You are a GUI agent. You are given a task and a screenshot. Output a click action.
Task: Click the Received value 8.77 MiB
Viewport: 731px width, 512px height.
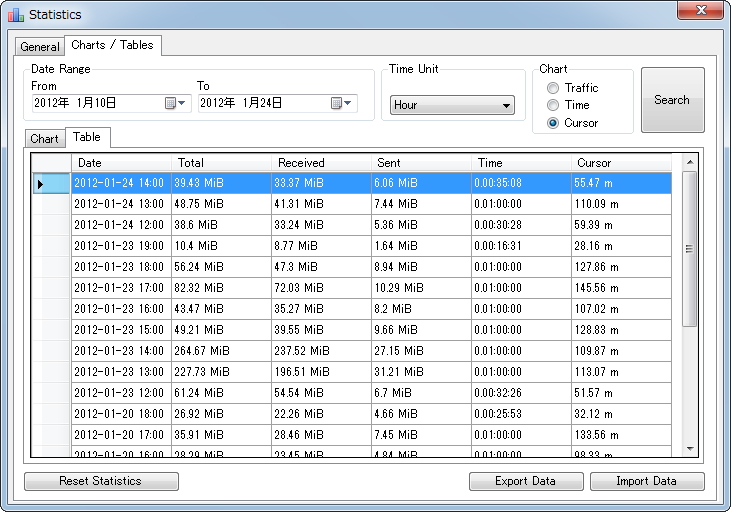coord(321,246)
